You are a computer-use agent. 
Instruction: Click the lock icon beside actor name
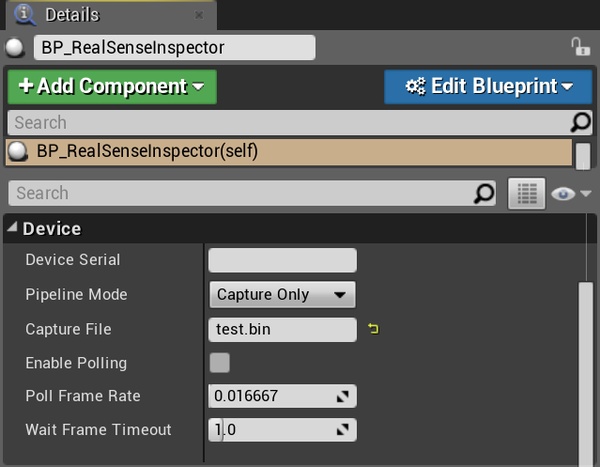579,46
